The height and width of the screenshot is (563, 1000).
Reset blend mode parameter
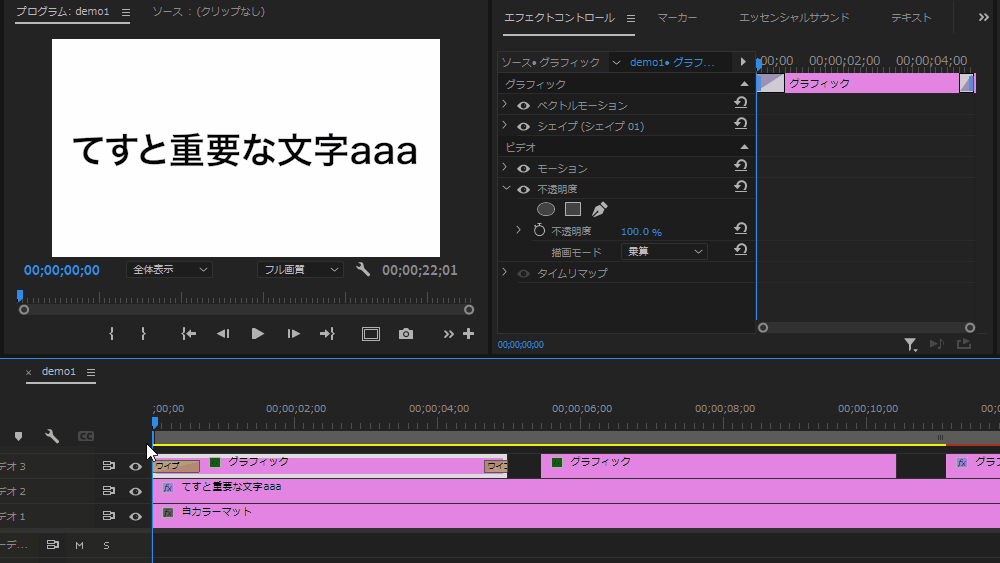(x=740, y=250)
